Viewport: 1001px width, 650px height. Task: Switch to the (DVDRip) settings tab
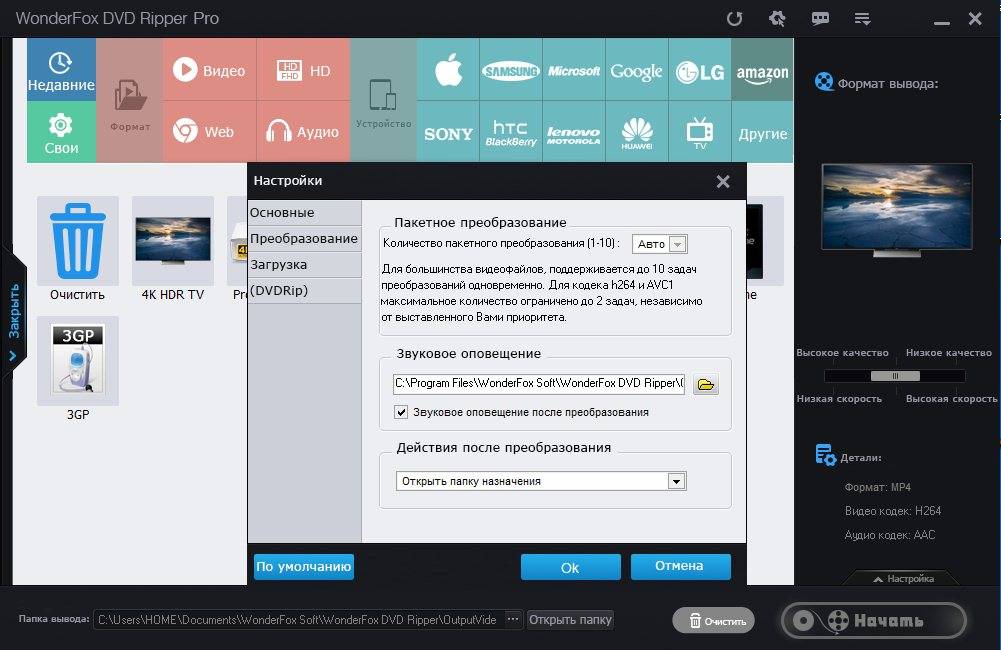pyautogui.click(x=305, y=291)
